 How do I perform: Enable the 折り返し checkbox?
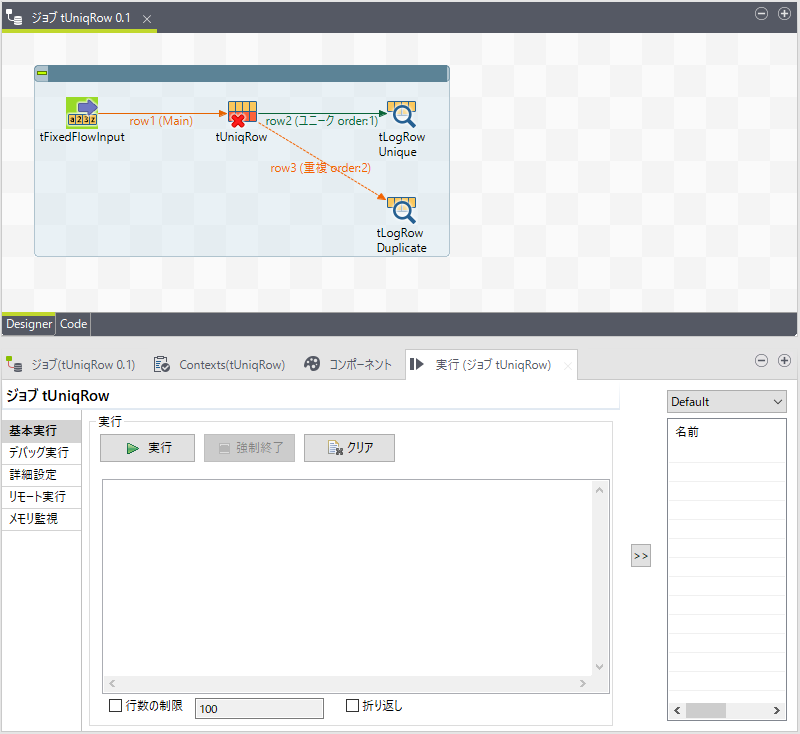pos(352,705)
